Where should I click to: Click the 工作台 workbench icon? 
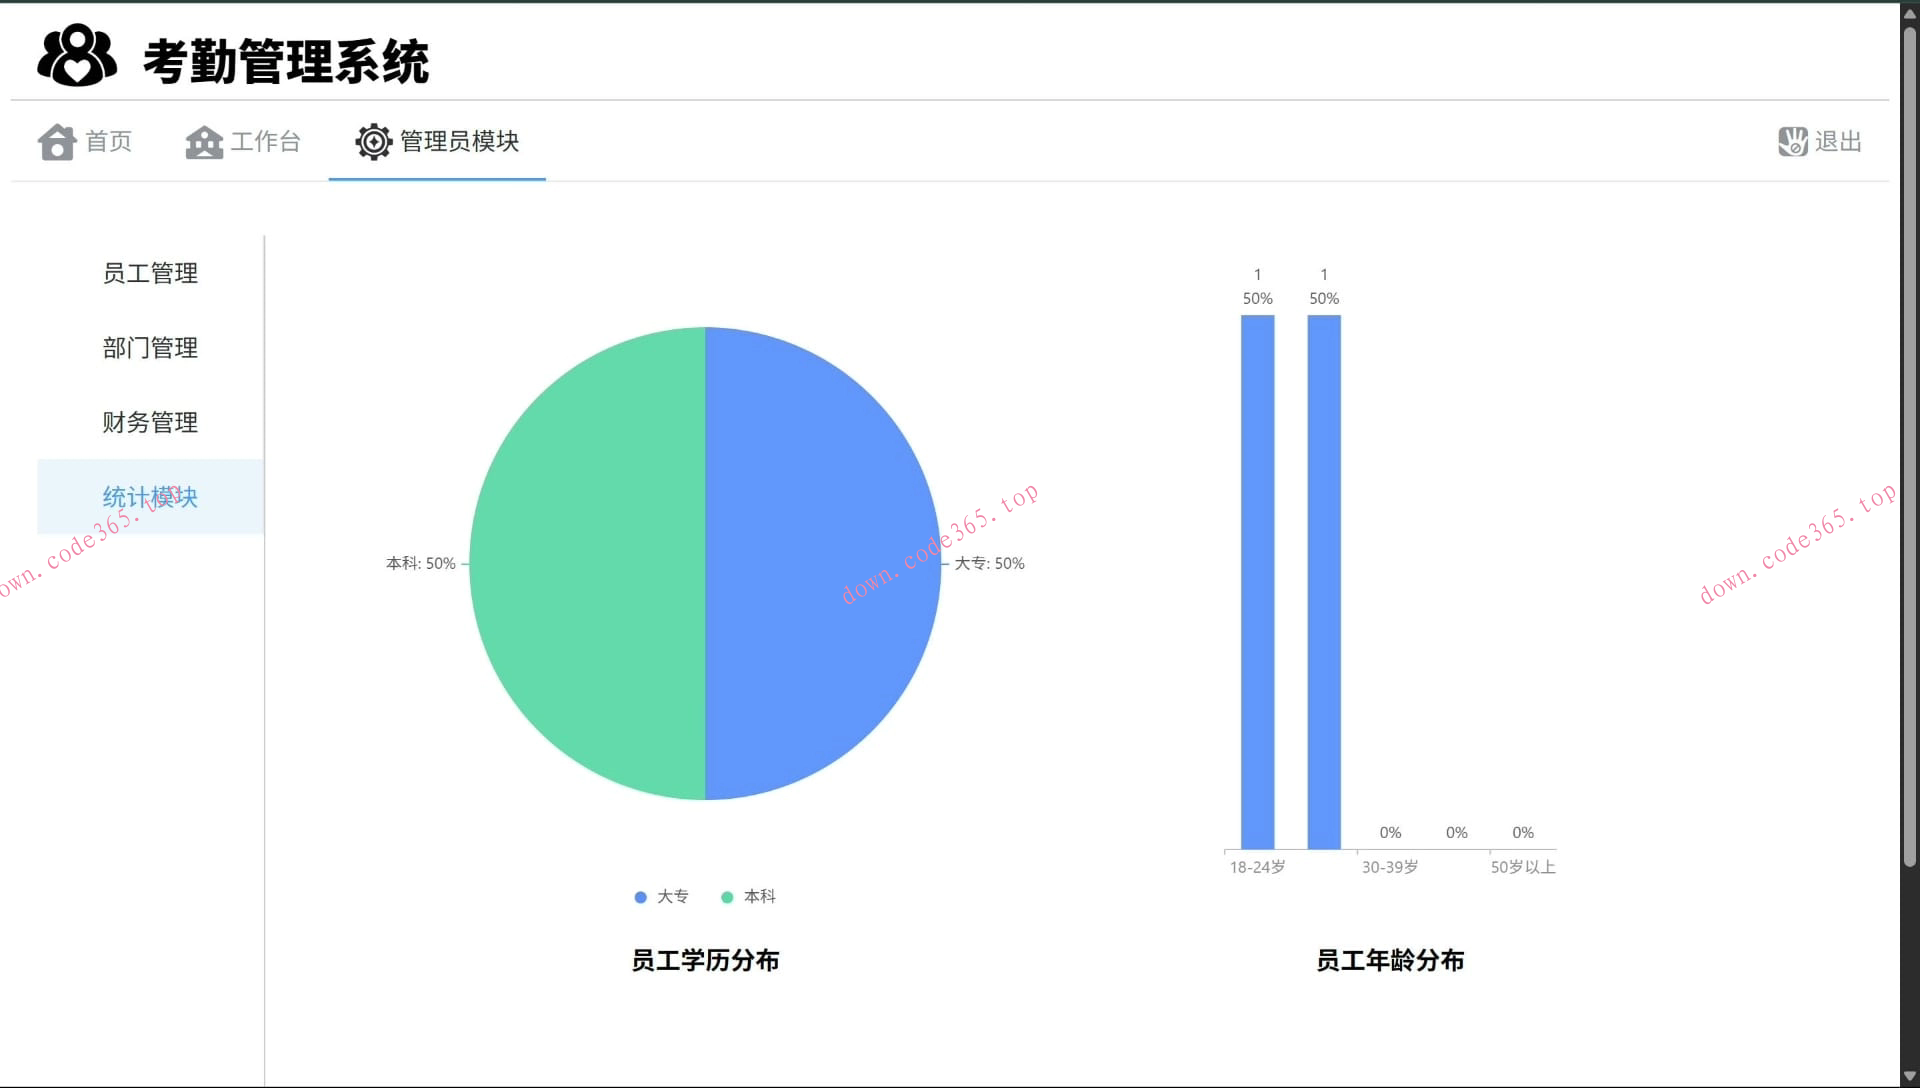[x=203, y=141]
